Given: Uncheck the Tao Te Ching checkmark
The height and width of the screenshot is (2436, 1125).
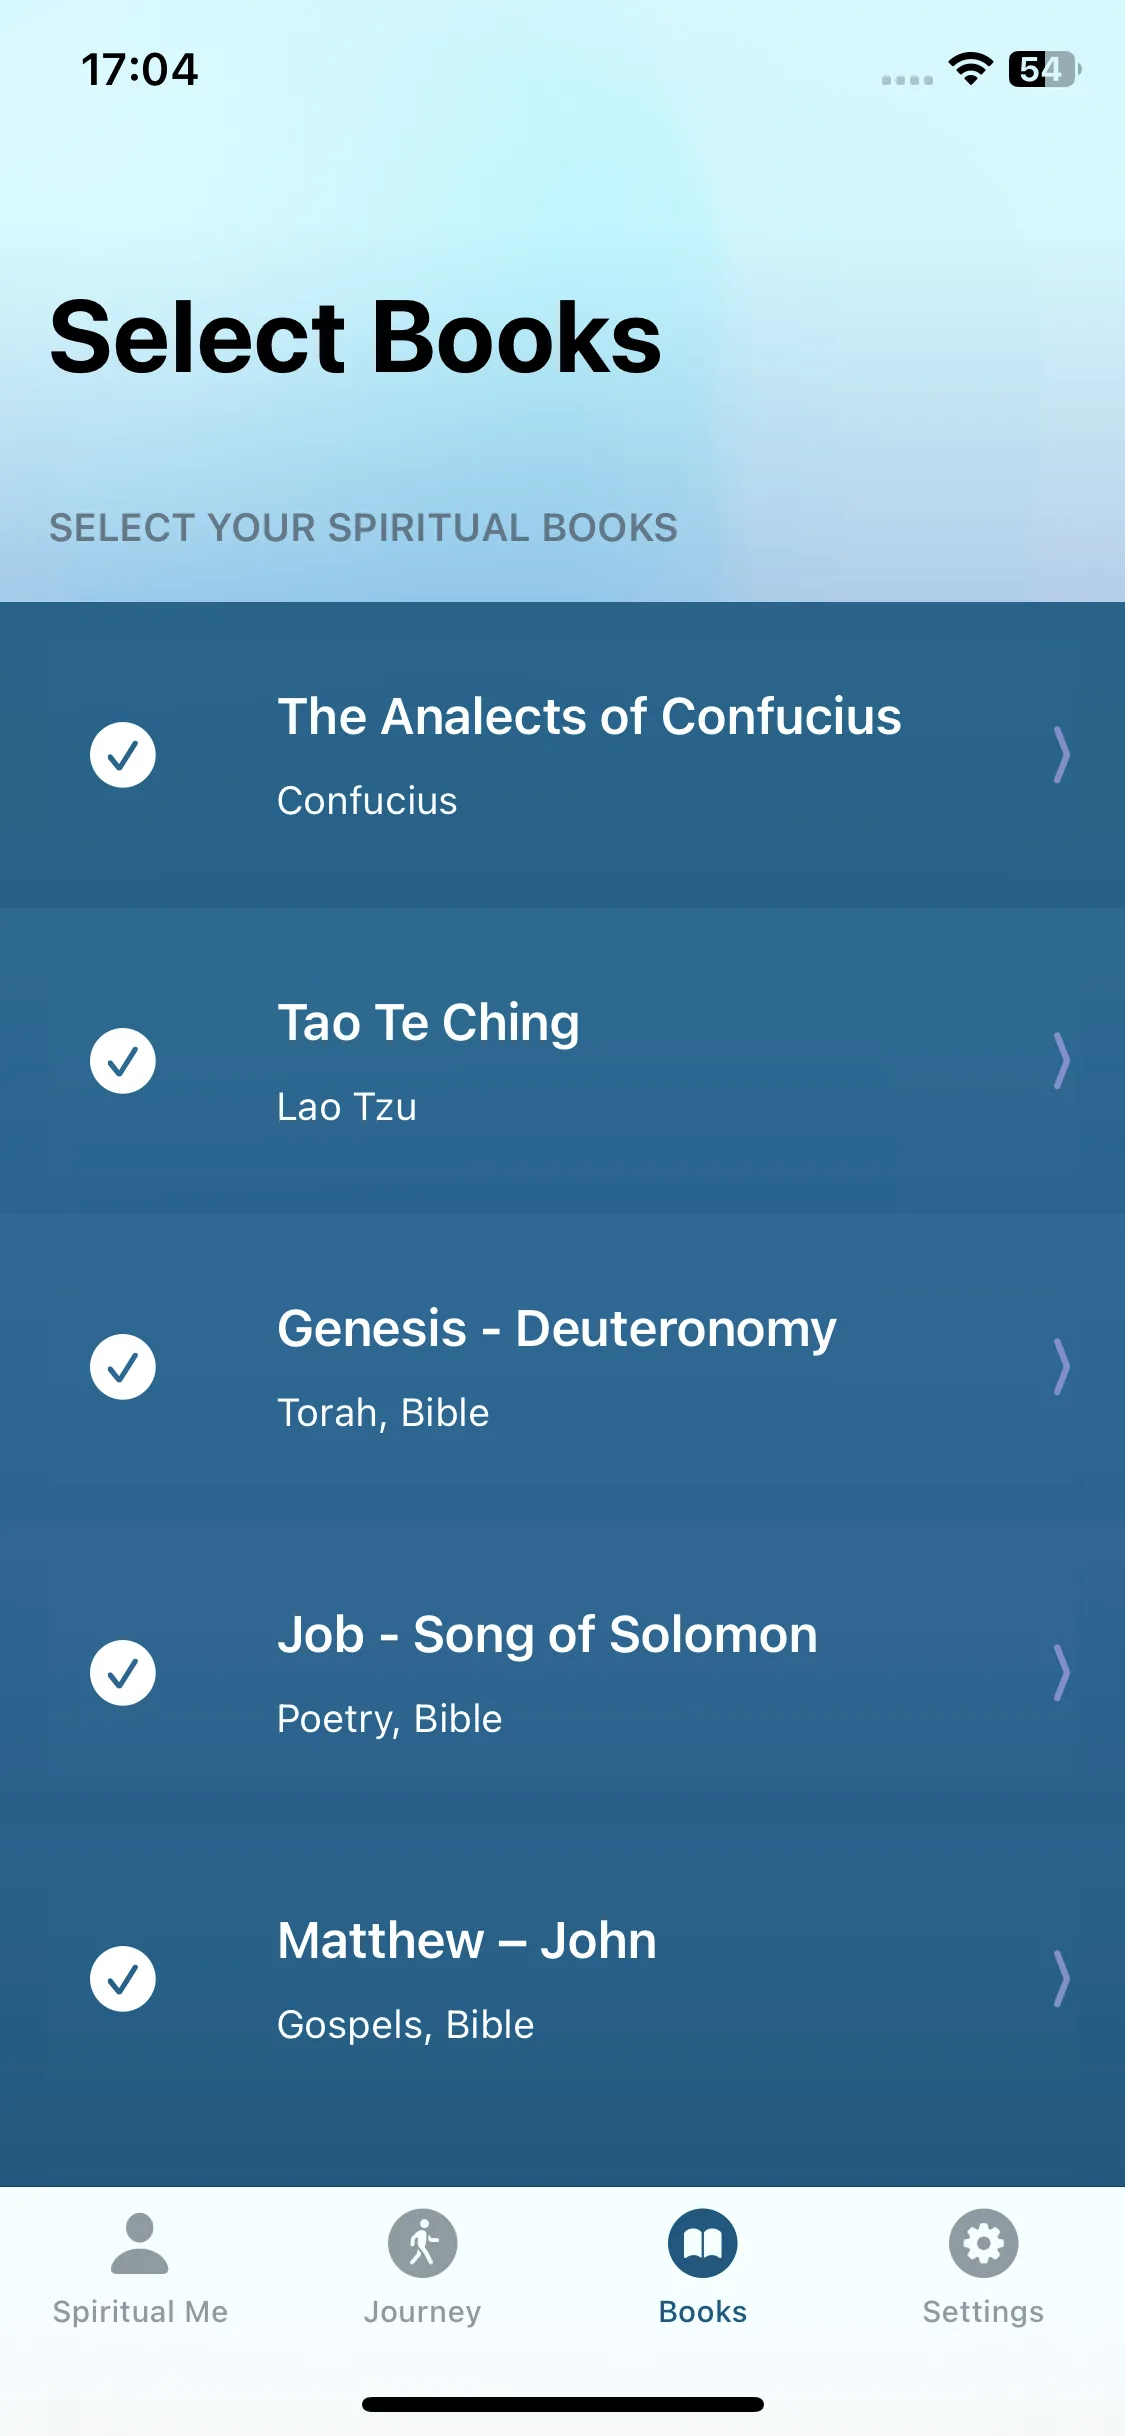Looking at the screenshot, I should click(123, 1061).
